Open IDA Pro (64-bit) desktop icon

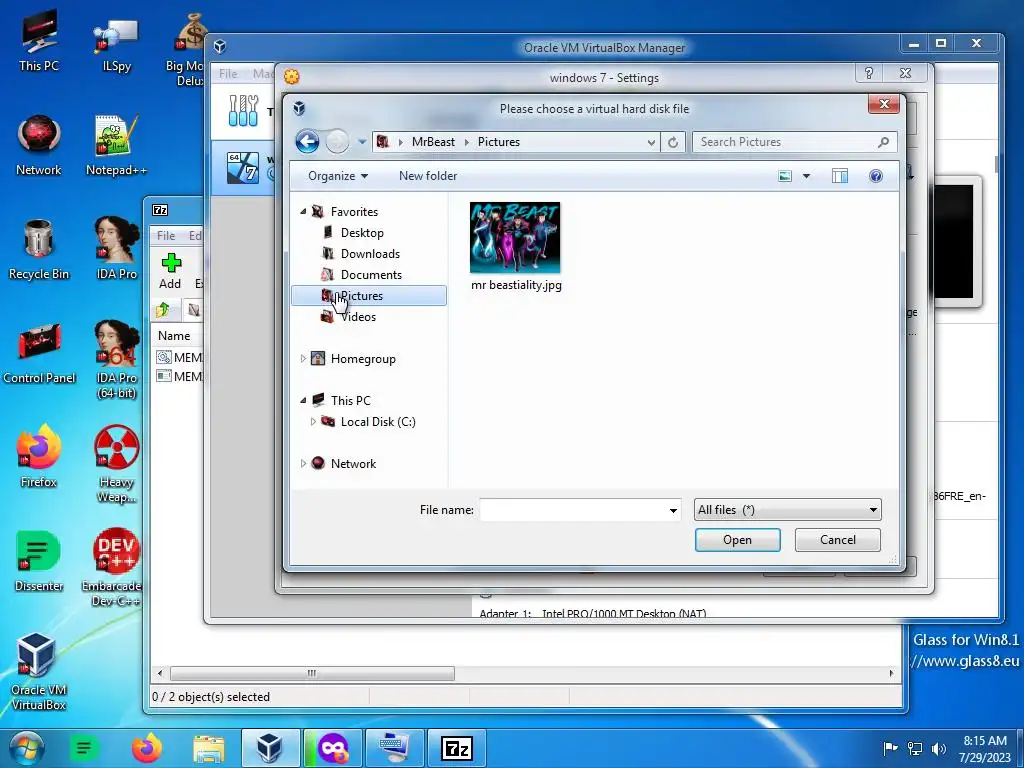coord(117,359)
